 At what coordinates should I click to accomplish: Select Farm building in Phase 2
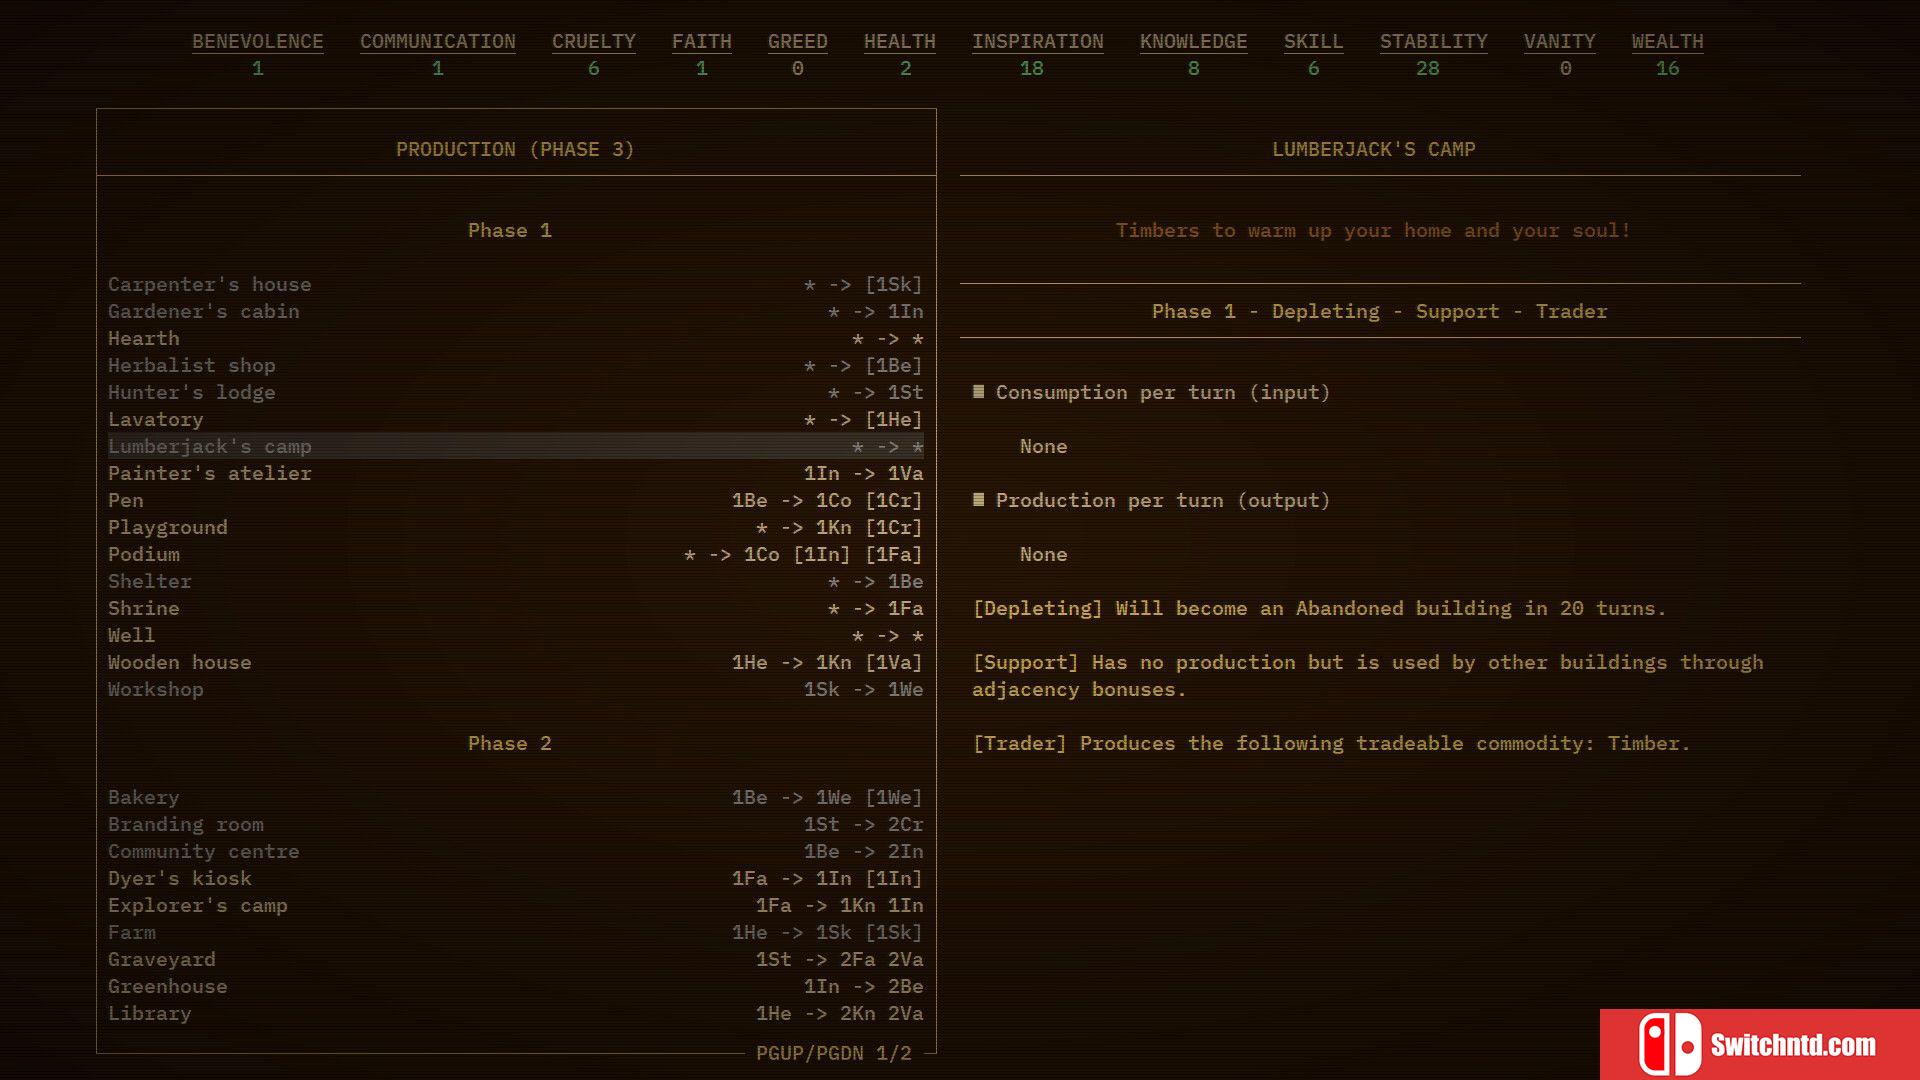(x=132, y=931)
